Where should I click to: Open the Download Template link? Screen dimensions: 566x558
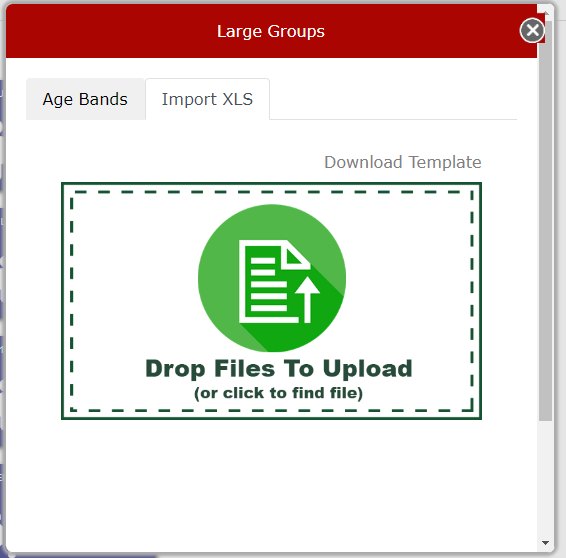click(x=402, y=162)
